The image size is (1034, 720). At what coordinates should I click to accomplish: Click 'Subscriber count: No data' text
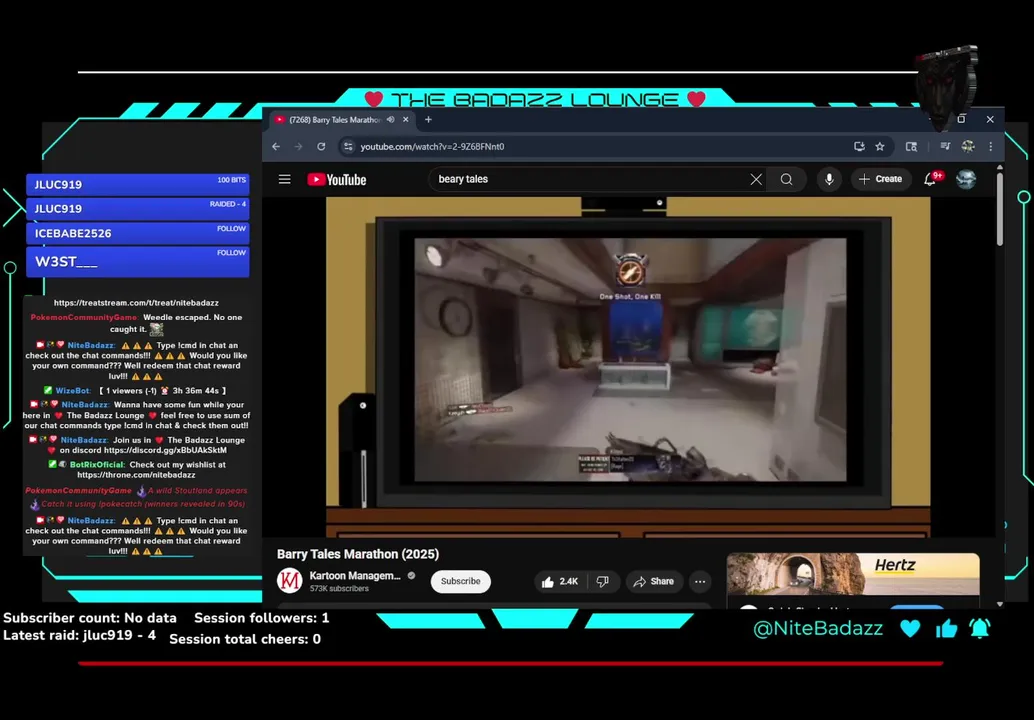90,618
